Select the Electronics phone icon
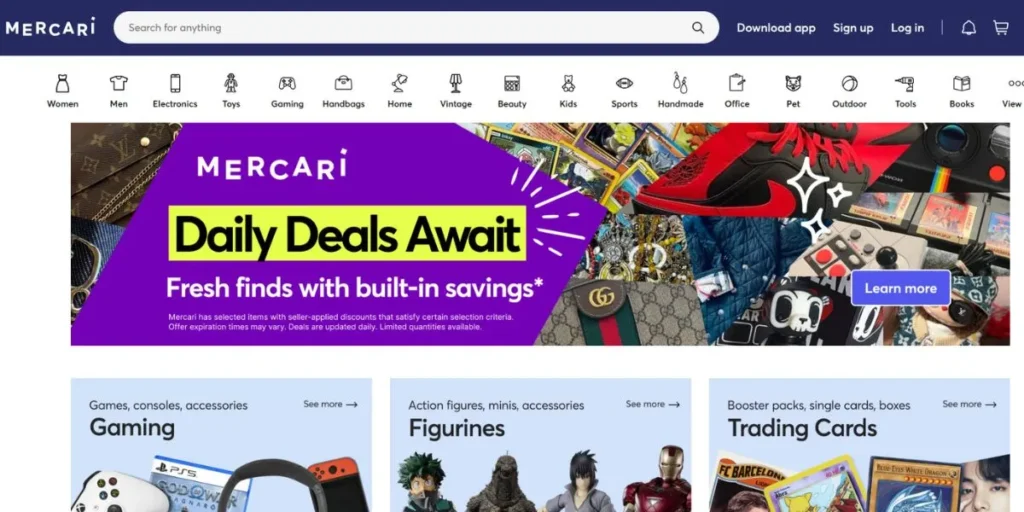1024x512 pixels. [175, 84]
